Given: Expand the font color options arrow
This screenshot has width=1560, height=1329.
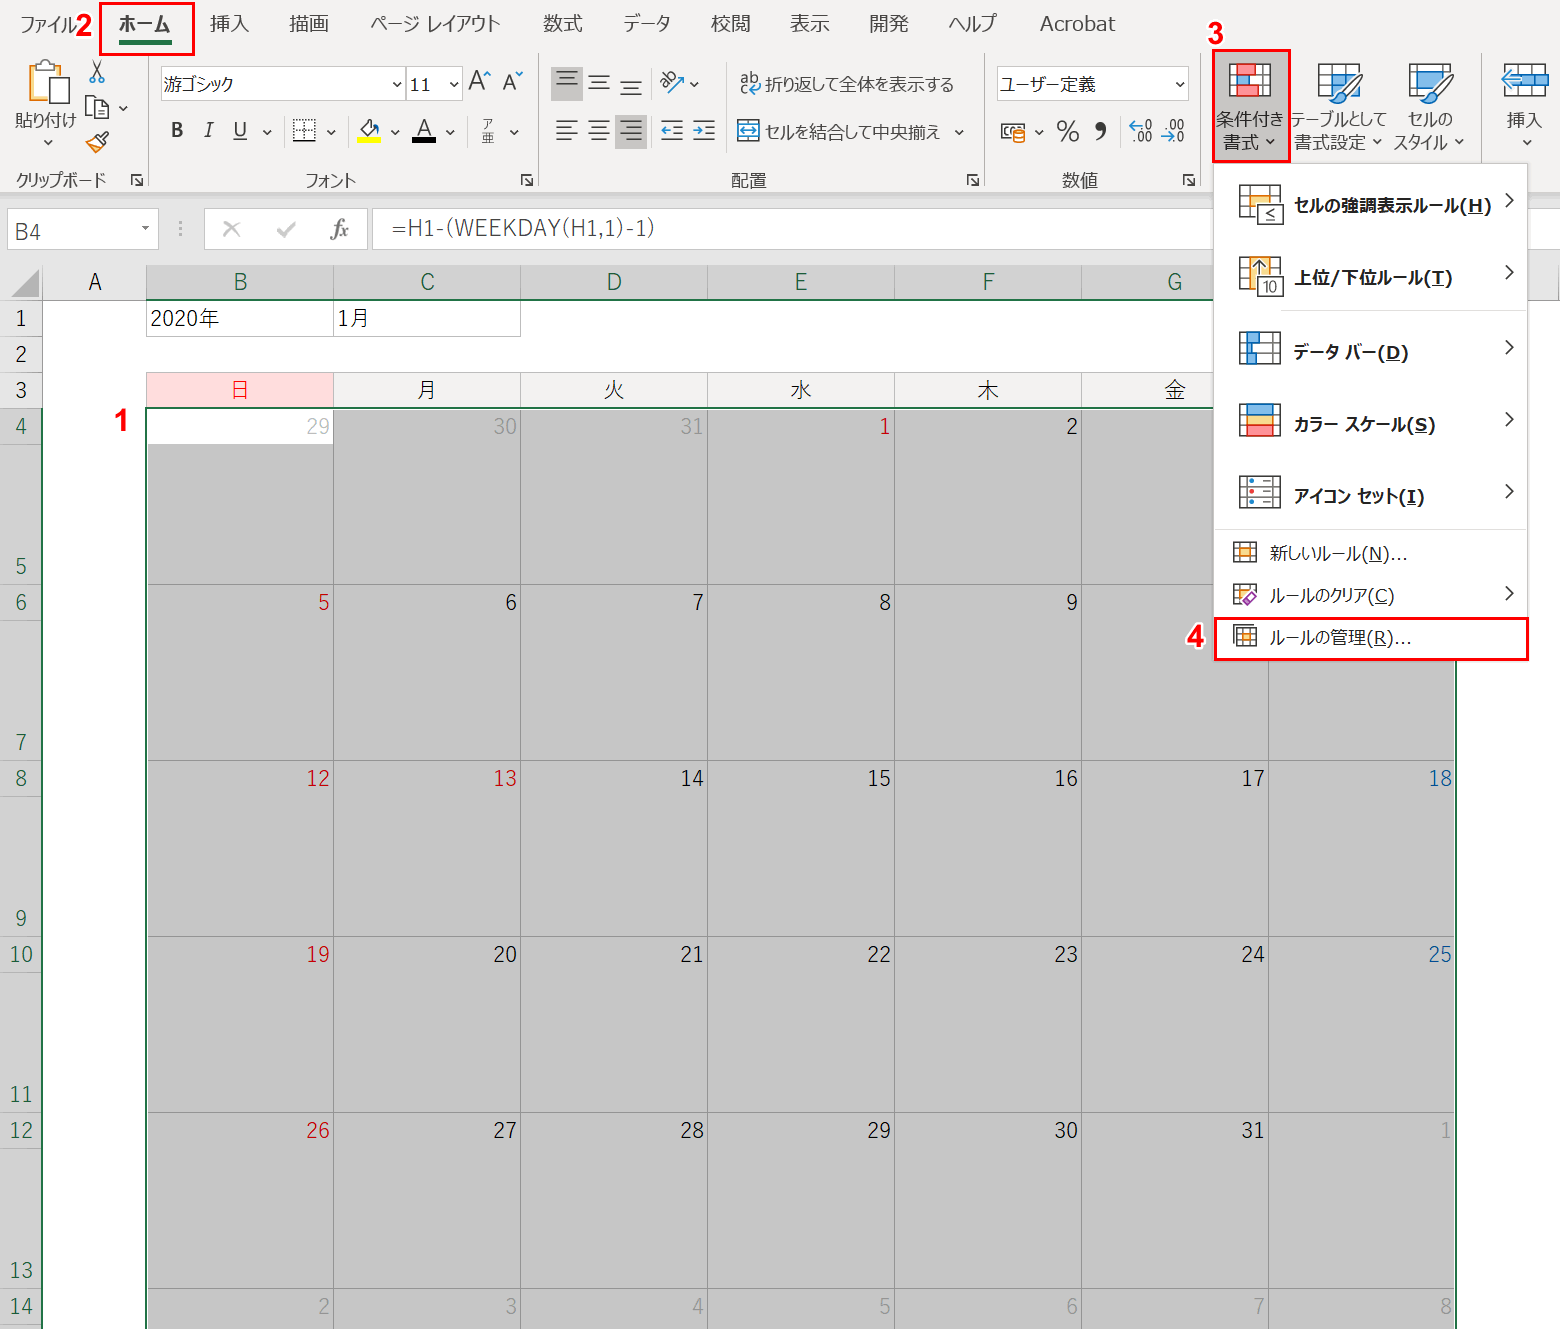Looking at the screenshot, I should (x=450, y=132).
